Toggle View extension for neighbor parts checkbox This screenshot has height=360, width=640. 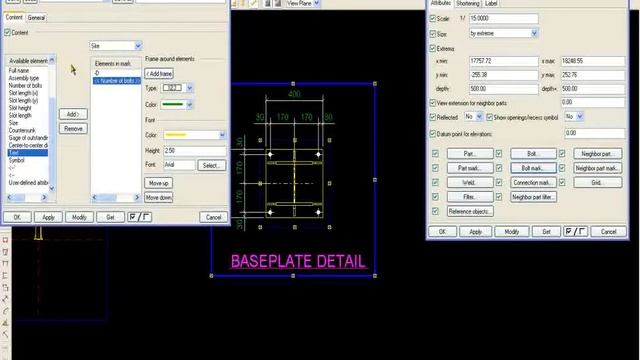coord(433,103)
